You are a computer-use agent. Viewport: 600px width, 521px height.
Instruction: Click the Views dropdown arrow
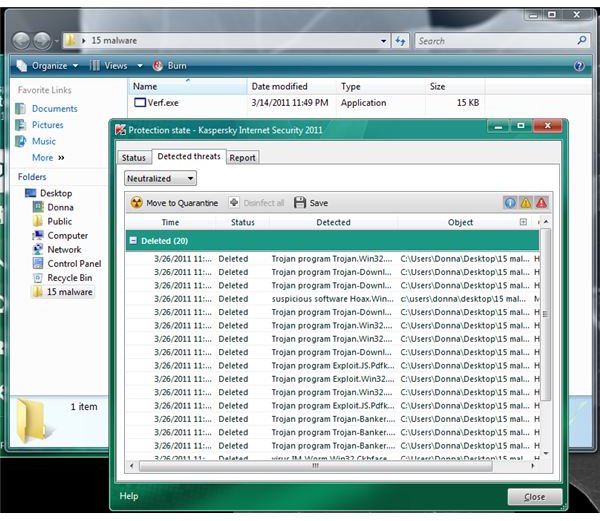point(140,66)
